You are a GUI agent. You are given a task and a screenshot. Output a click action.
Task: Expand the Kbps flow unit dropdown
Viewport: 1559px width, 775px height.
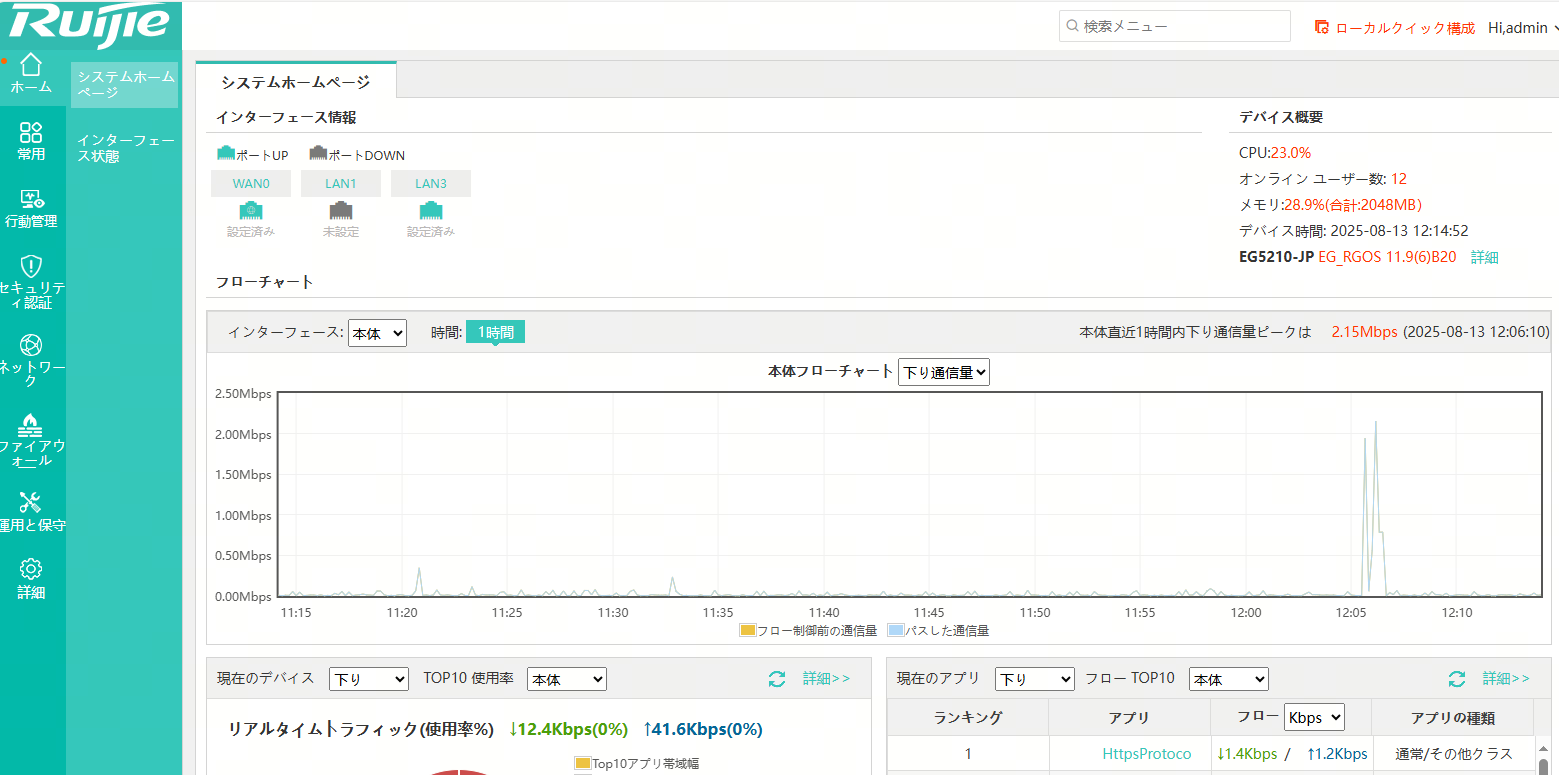point(1314,717)
